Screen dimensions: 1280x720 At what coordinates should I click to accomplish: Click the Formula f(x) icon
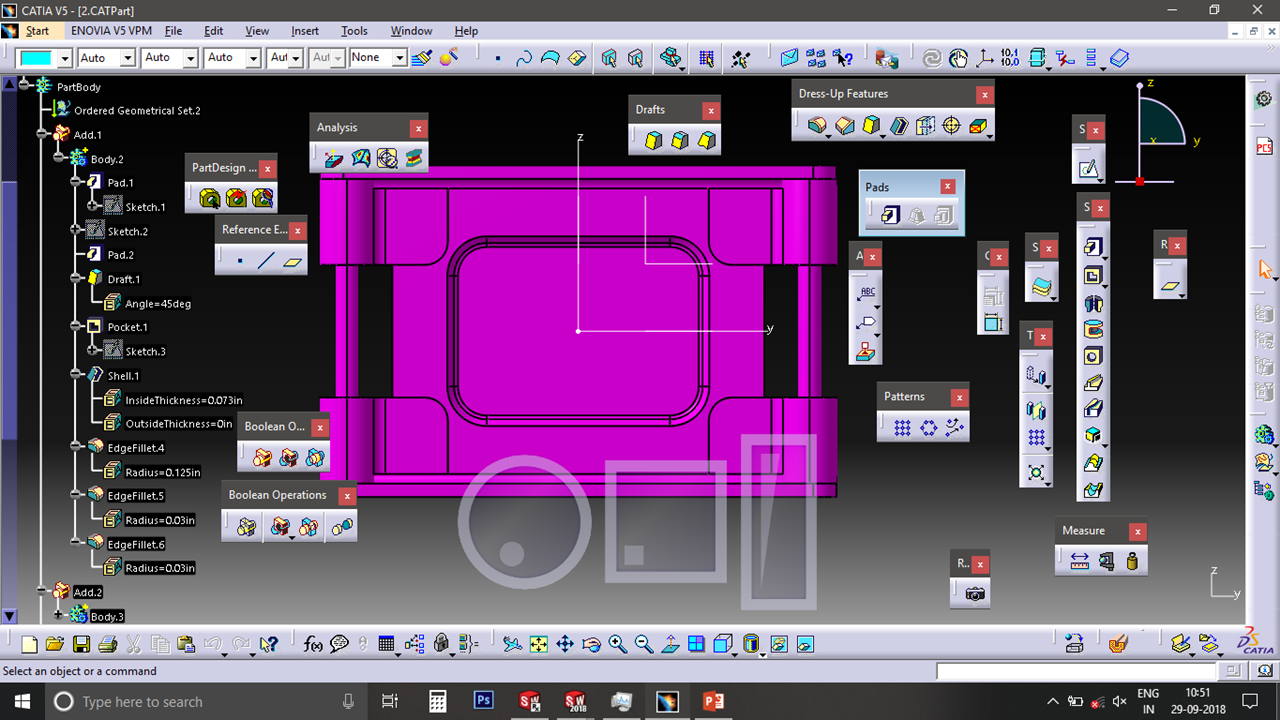[313, 644]
